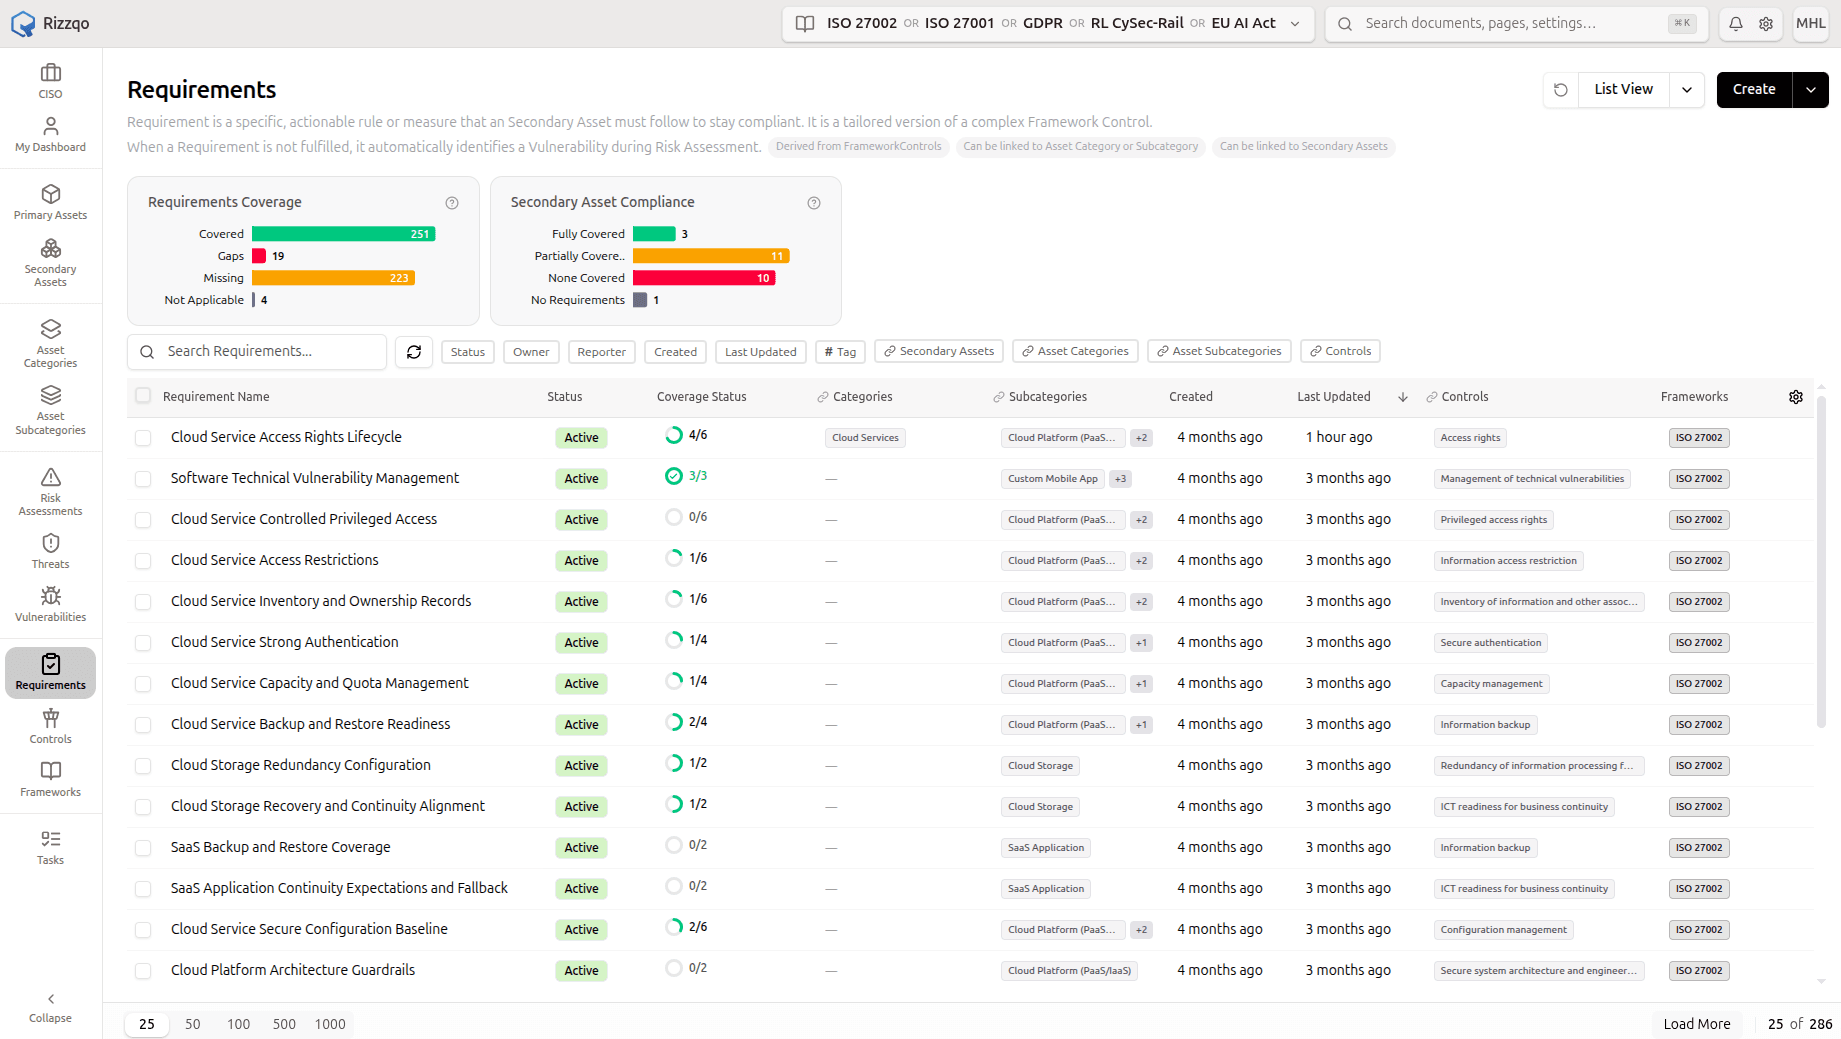
Task: Check SaaS Backup and Restore Coverage row
Action: point(143,848)
